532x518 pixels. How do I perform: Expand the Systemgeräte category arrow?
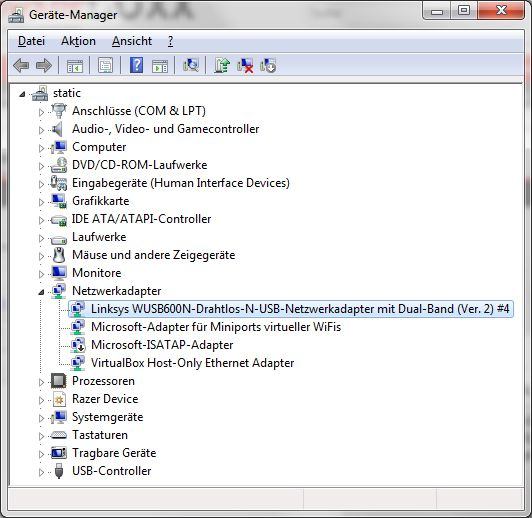41,418
